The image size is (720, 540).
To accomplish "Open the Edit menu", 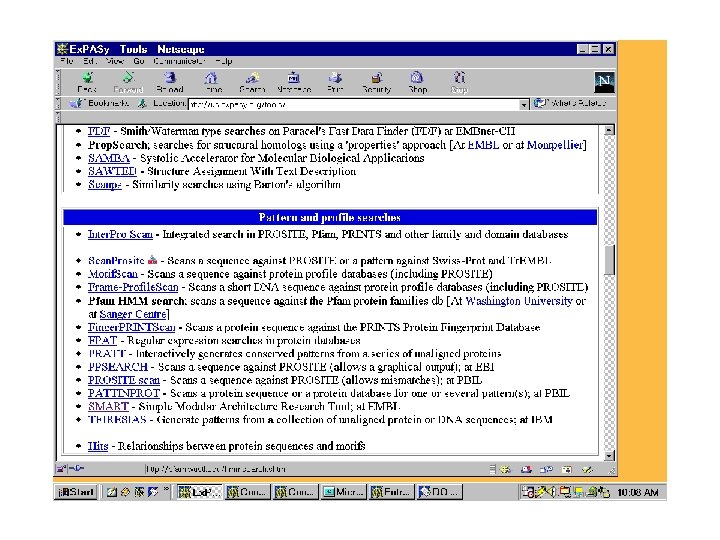I will click(90, 61).
